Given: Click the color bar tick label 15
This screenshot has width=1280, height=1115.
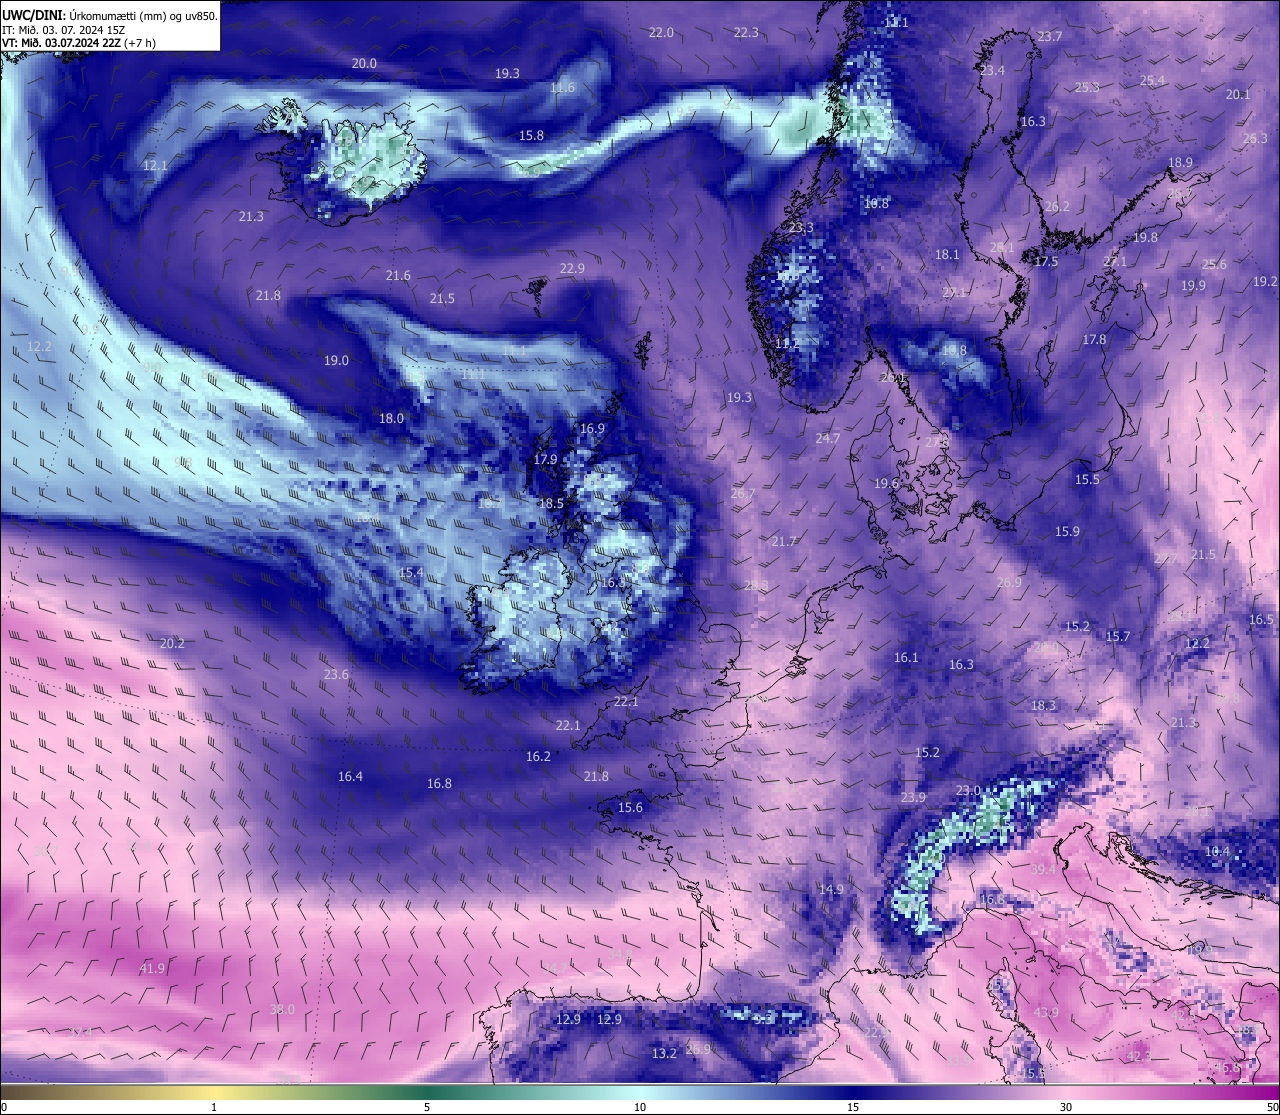Looking at the screenshot, I should [853, 1107].
